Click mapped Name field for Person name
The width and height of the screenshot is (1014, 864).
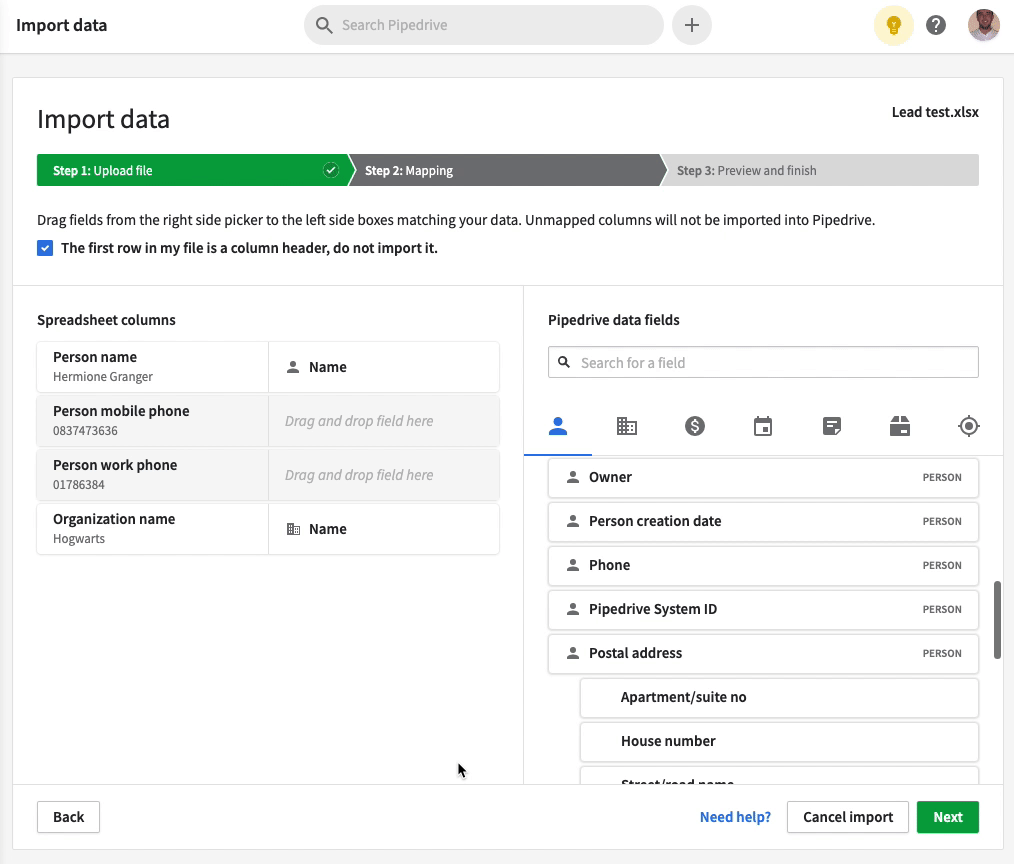(384, 367)
